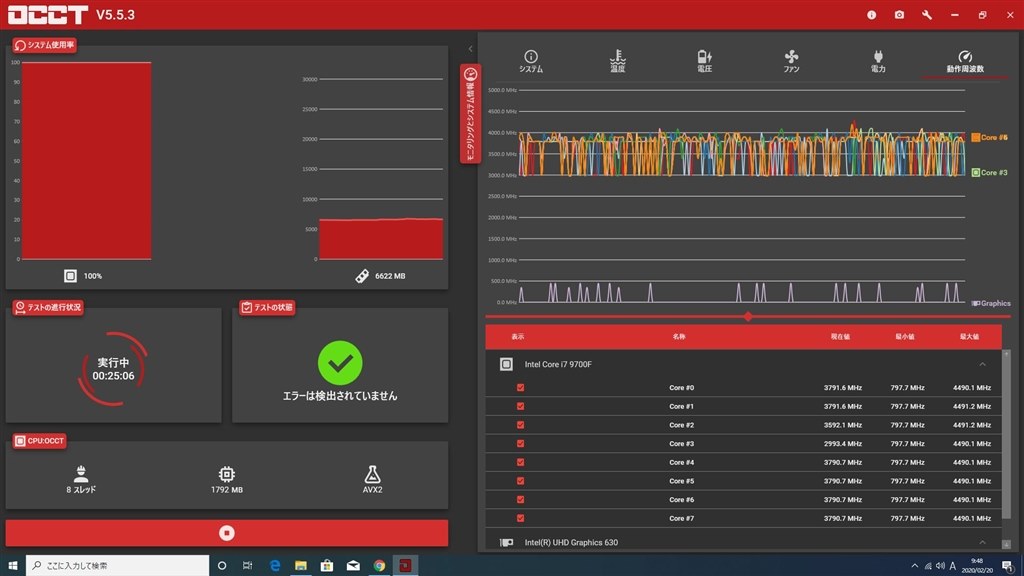Uncheck the Core #1 display checkbox
Viewport: 1024px width, 576px height.
tap(520, 406)
